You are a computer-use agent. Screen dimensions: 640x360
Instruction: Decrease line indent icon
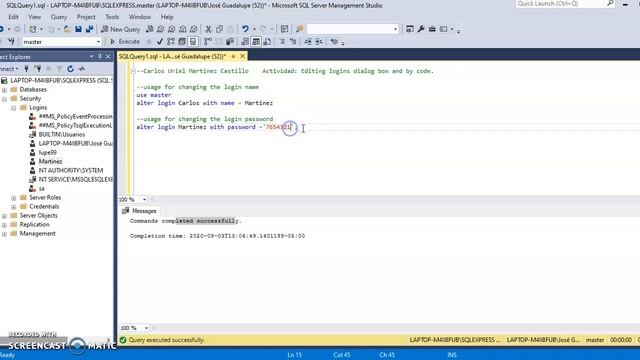coord(308,42)
